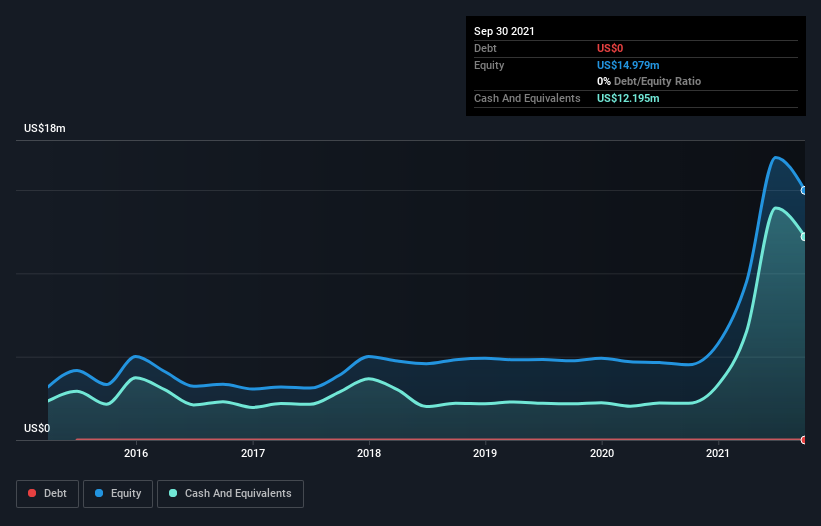Click the 2016 x-axis label
Screen dimensions: 821x526
[136, 453]
